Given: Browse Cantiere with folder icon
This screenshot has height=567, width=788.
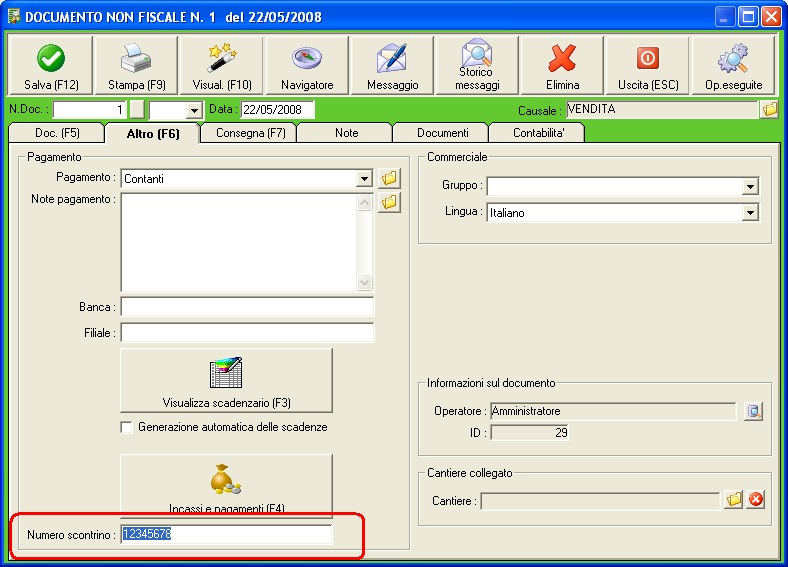Looking at the screenshot, I should coord(734,500).
